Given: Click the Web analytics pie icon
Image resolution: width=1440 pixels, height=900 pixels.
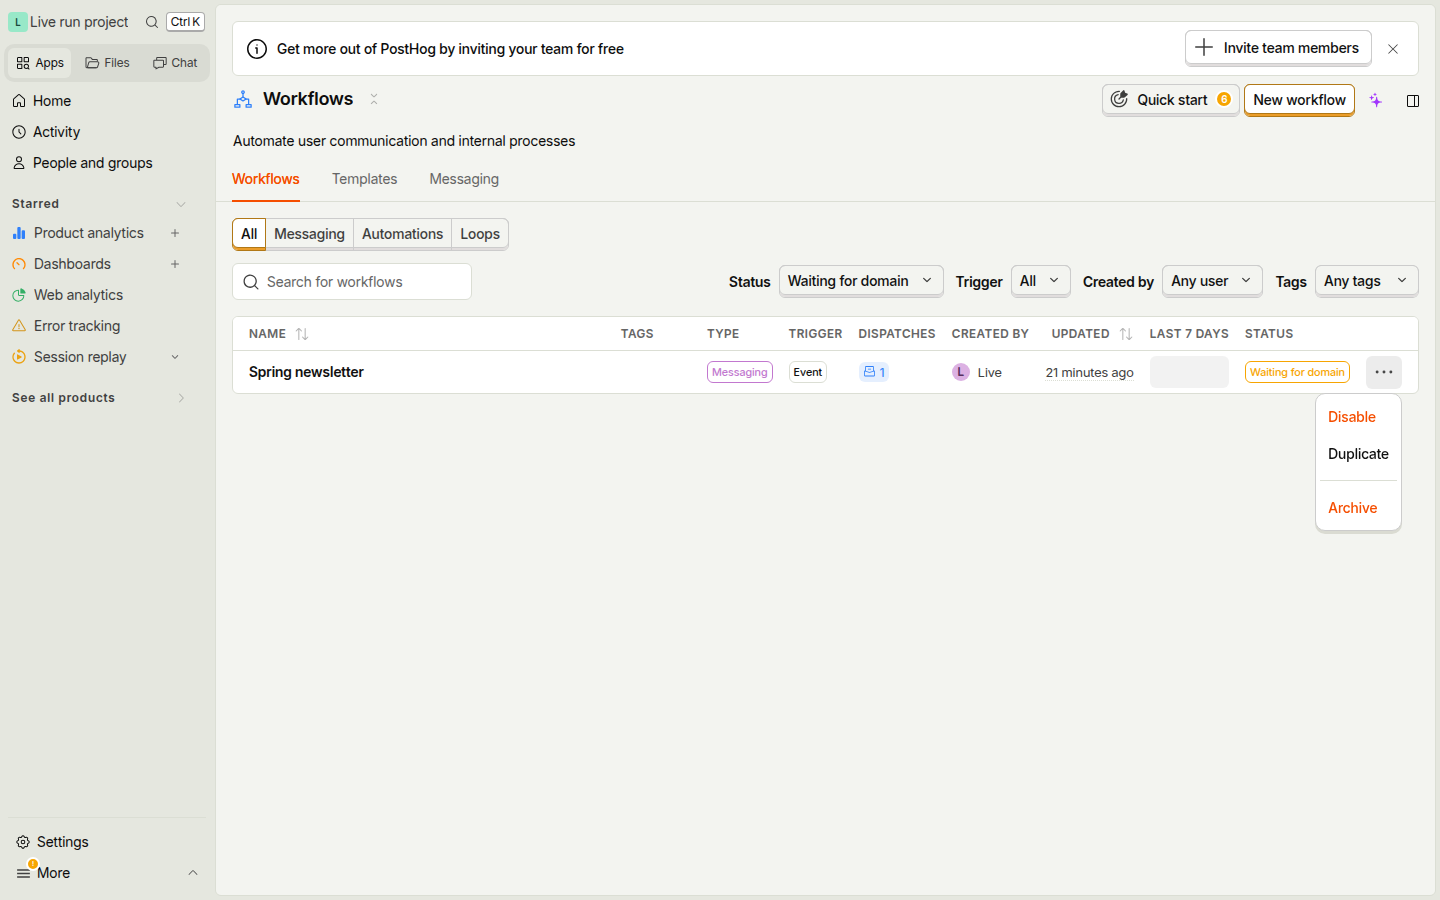Looking at the screenshot, I should pos(19,295).
